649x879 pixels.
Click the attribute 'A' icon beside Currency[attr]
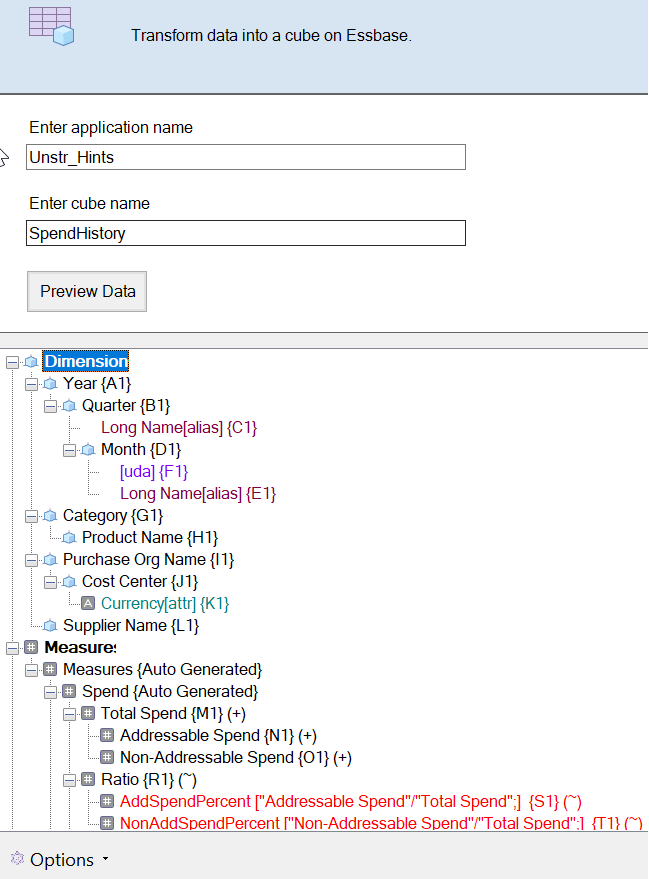click(x=88, y=602)
